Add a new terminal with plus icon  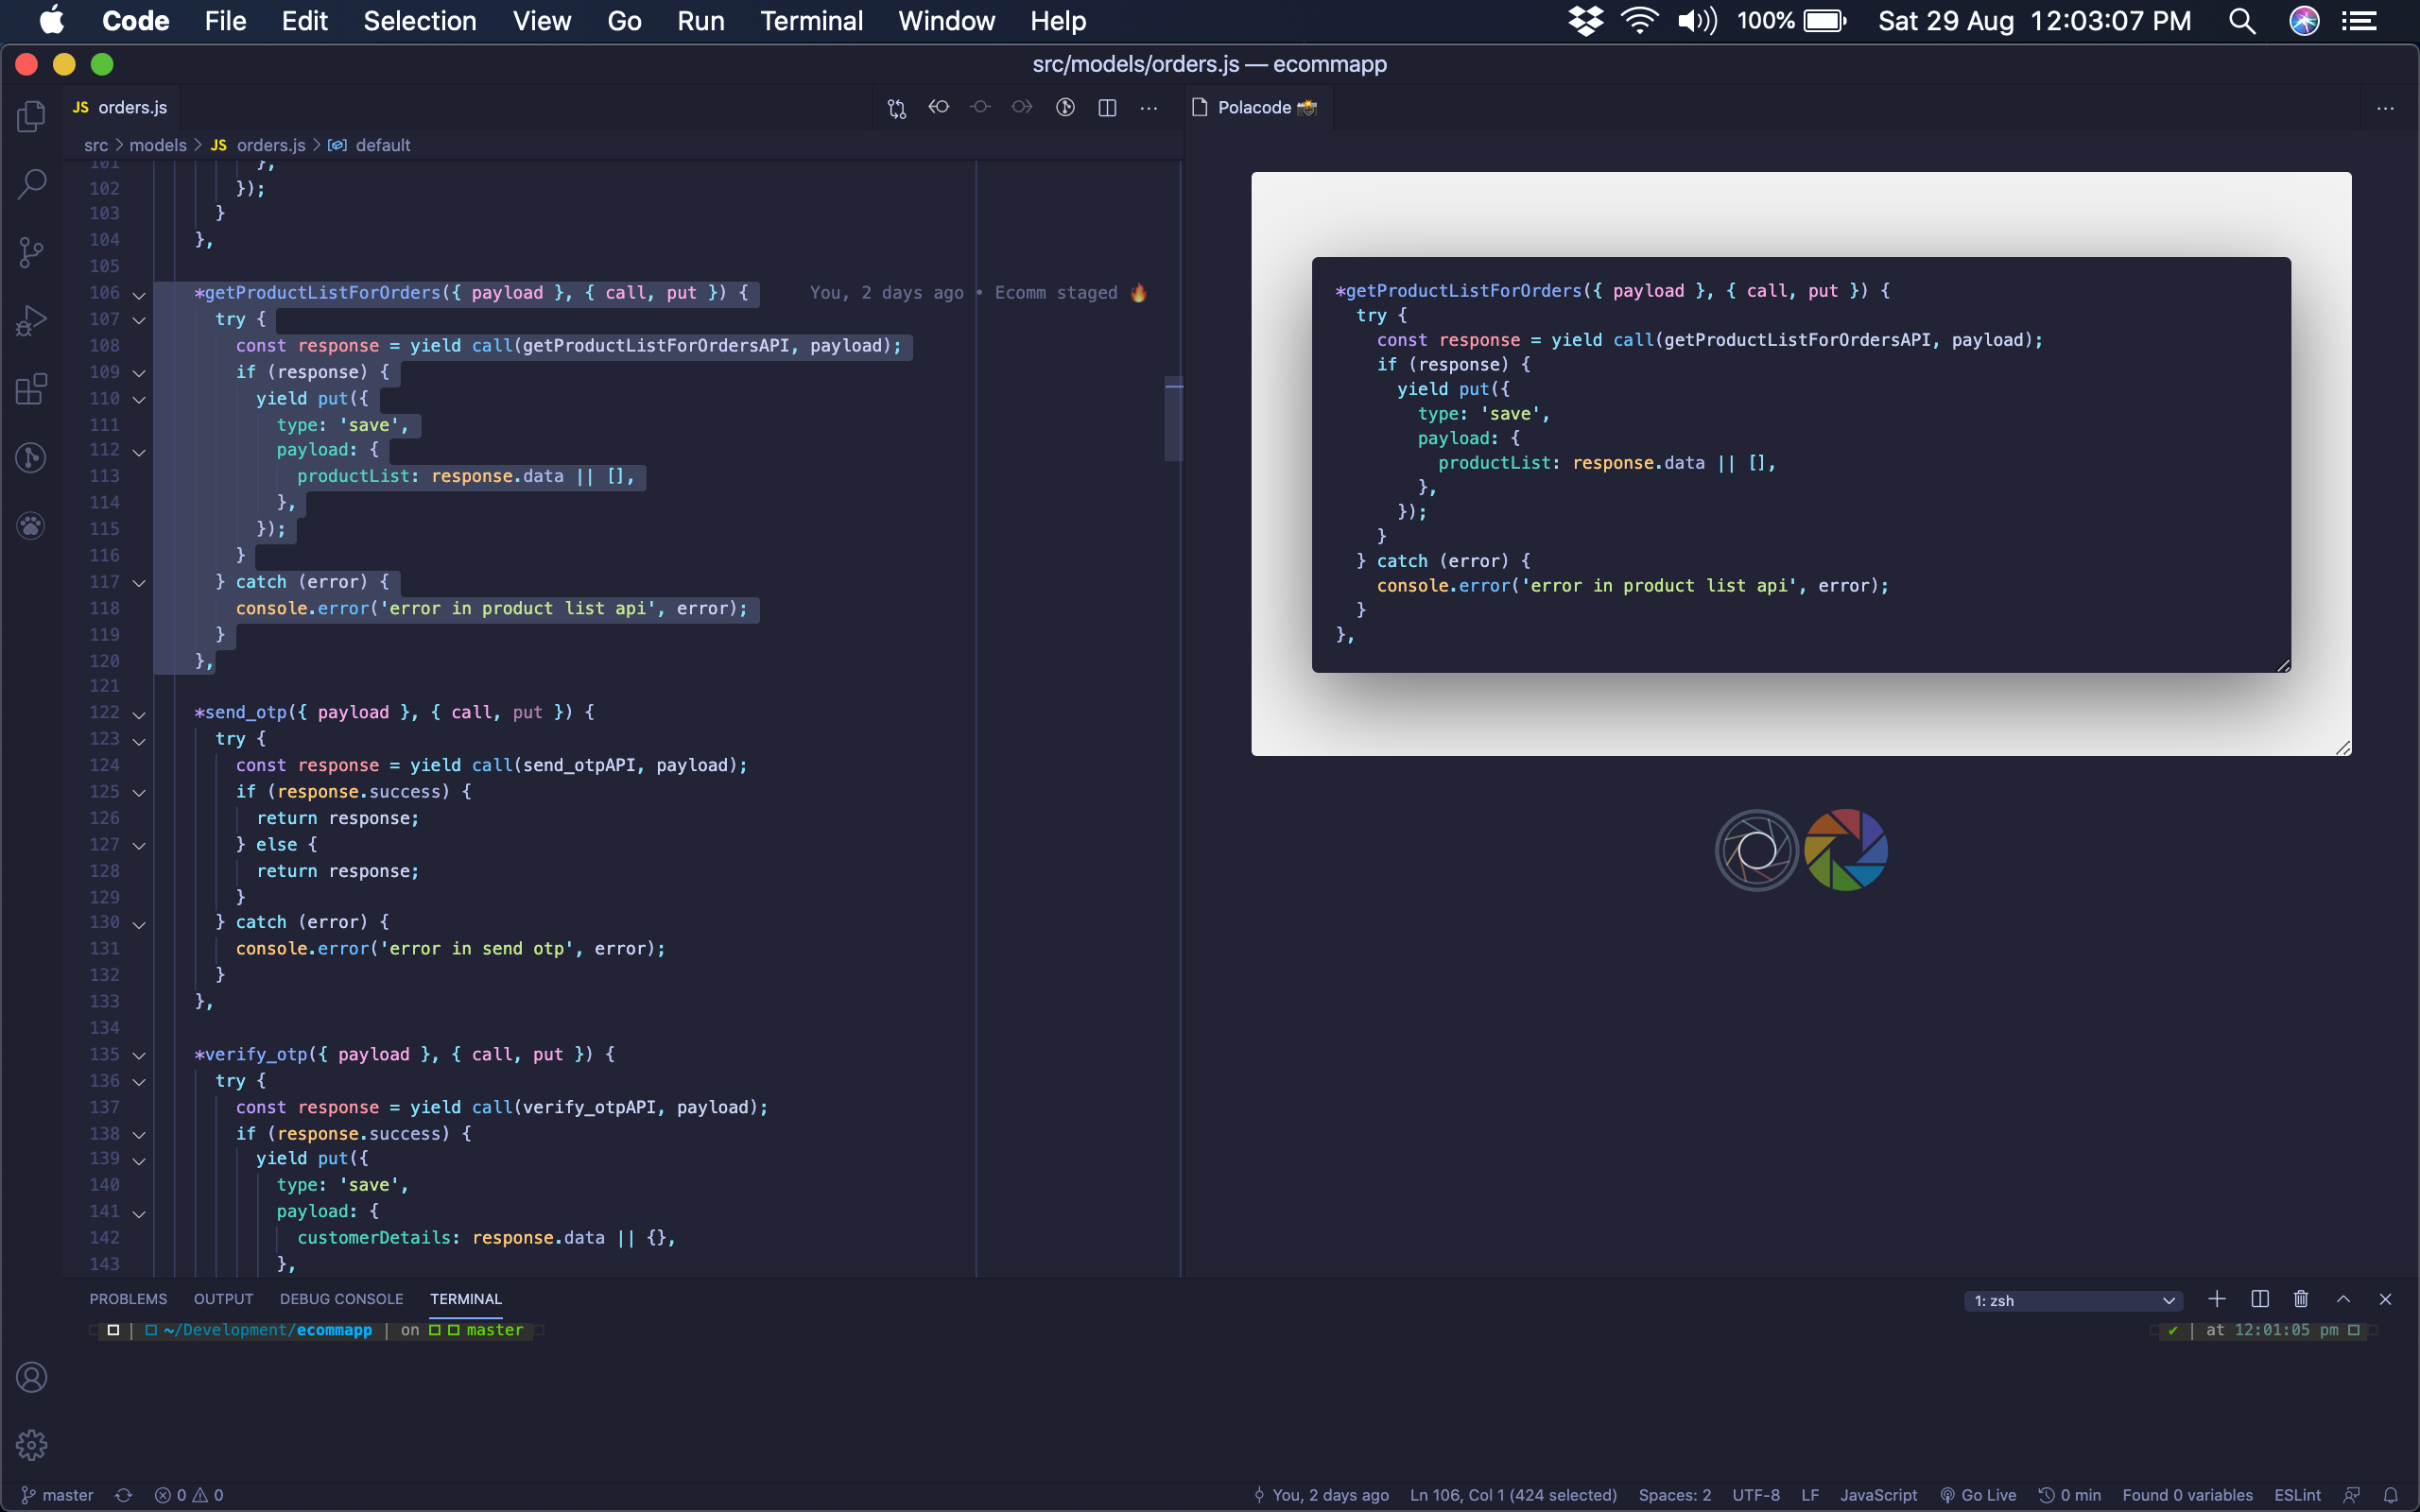[2217, 1299]
